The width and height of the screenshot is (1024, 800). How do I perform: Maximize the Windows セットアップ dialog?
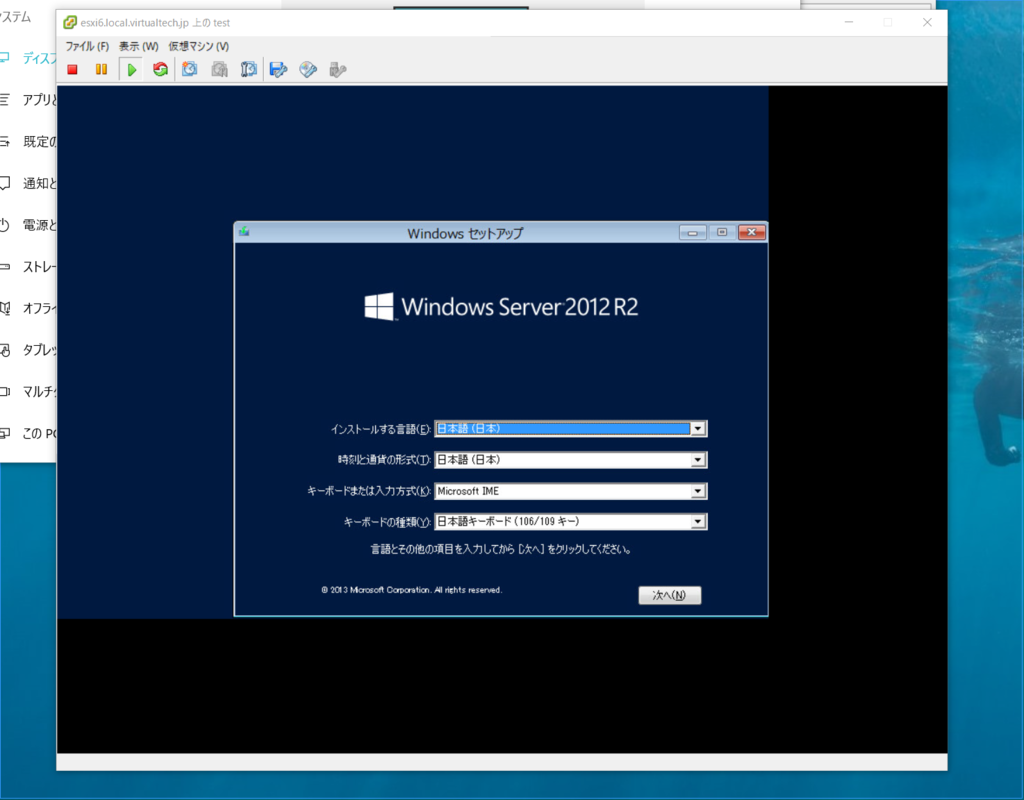(722, 232)
